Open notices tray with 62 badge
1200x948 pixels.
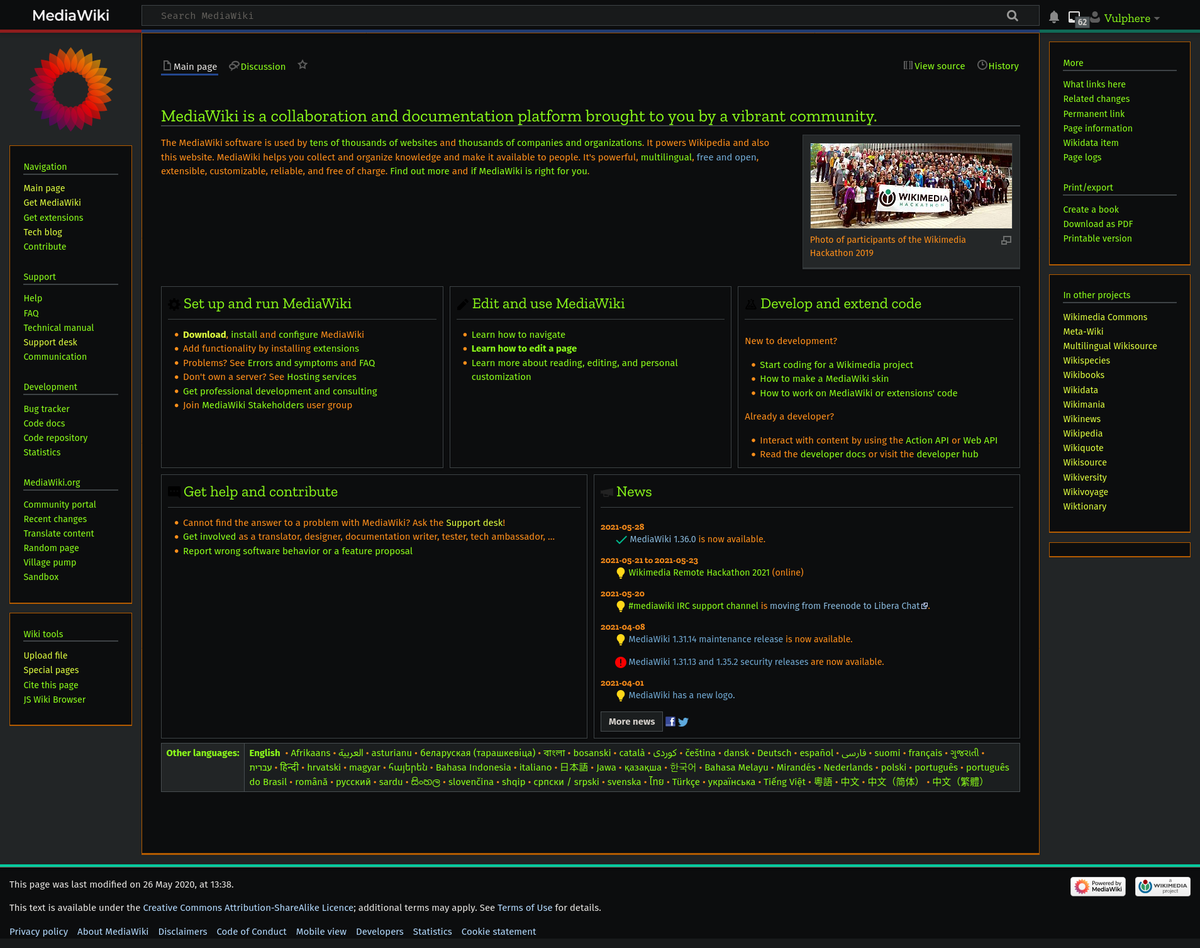[x=1076, y=18]
